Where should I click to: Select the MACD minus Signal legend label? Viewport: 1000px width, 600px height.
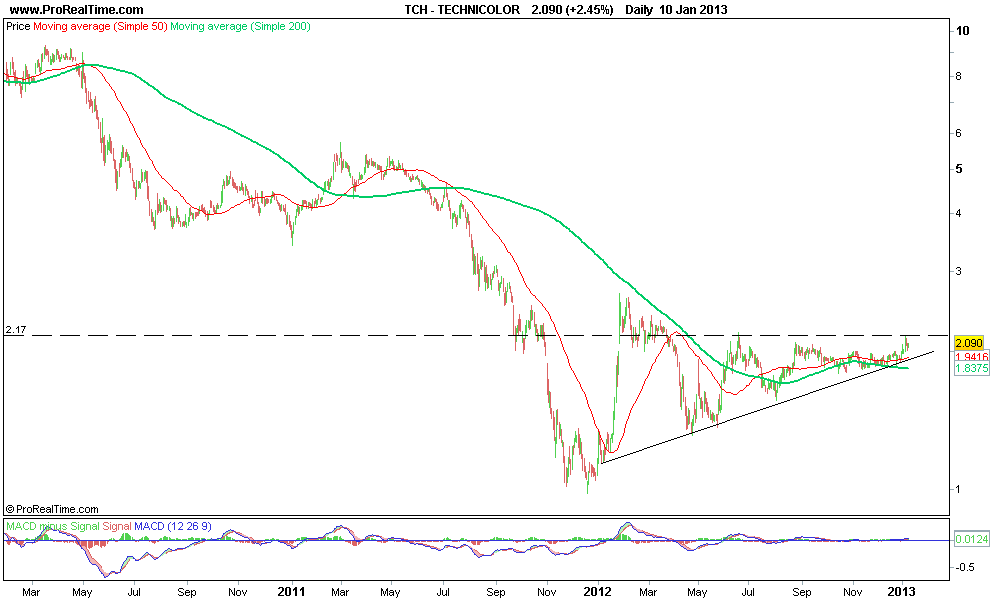point(52,527)
